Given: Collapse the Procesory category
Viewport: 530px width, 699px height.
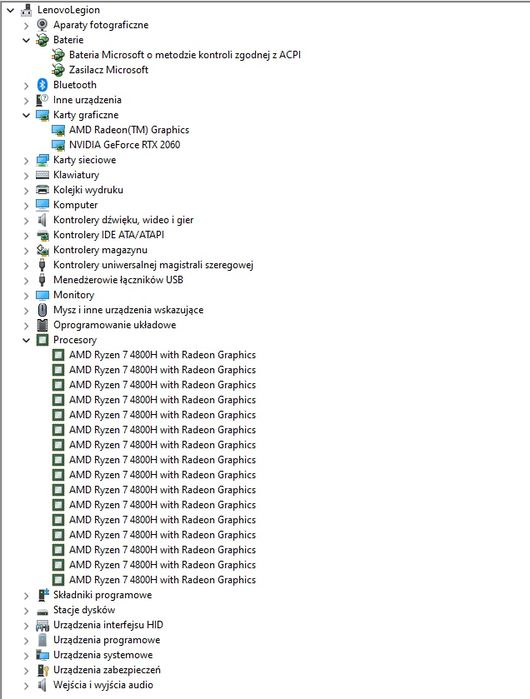Looking at the screenshot, I should point(26,340).
